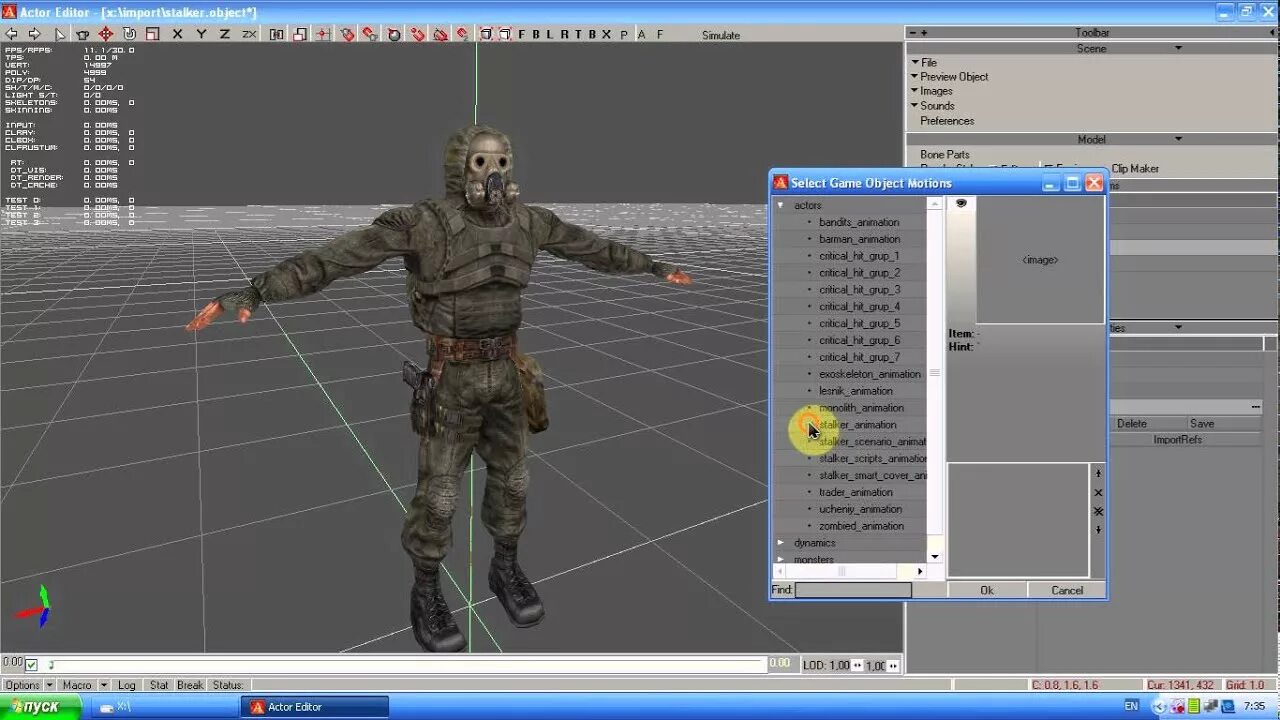Viewport: 1280px width, 720px height.
Task: Collapse the Scene panel header arrow
Action: coord(1178,48)
